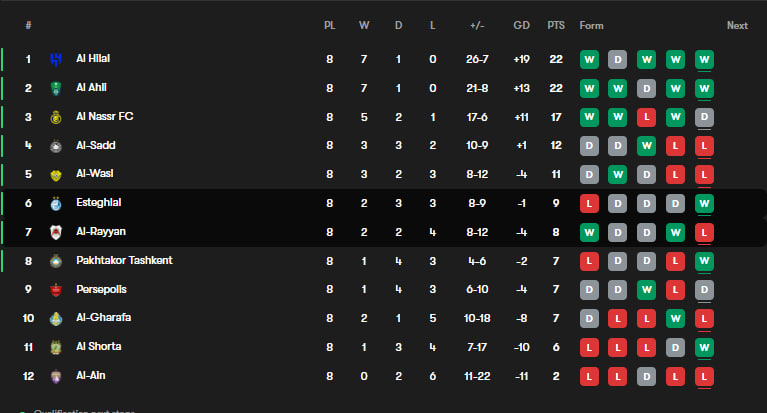
Task: Open the Al Shorta team link
Action: [x=99, y=346]
